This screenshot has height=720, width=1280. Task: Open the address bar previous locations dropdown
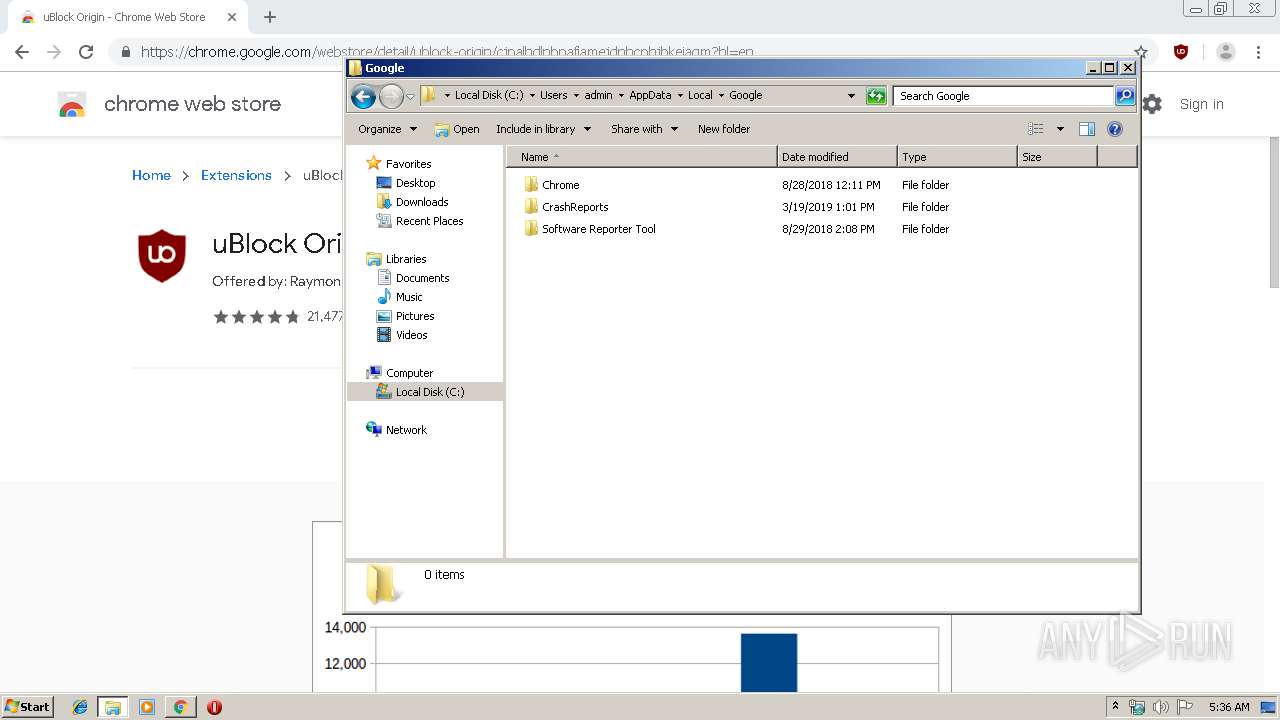(x=851, y=96)
